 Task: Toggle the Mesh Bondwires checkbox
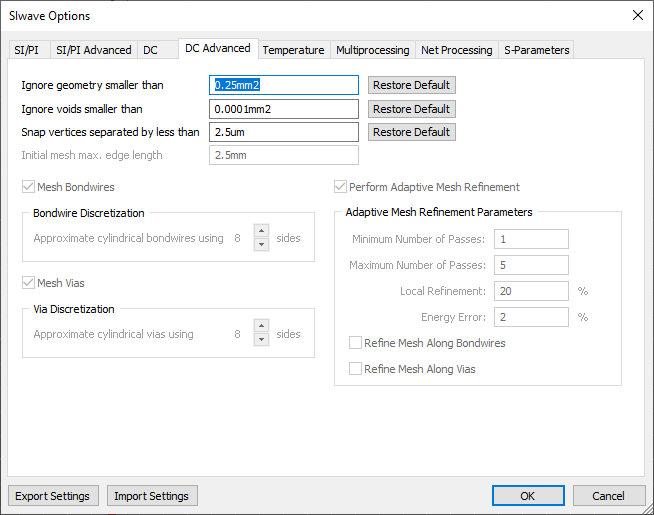pos(28,187)
